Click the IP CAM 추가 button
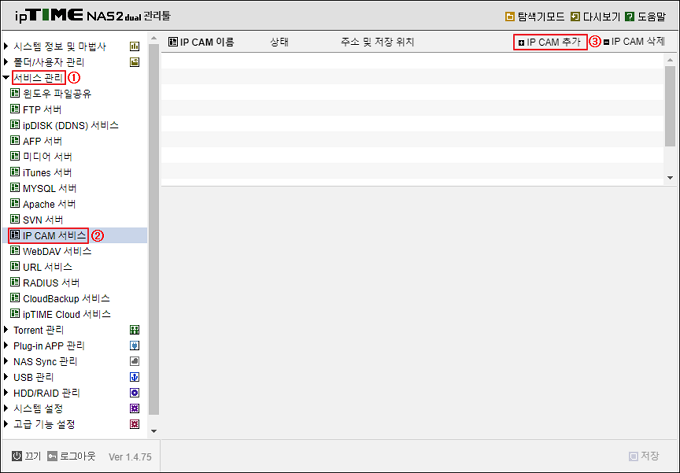 tap(549, 42)
